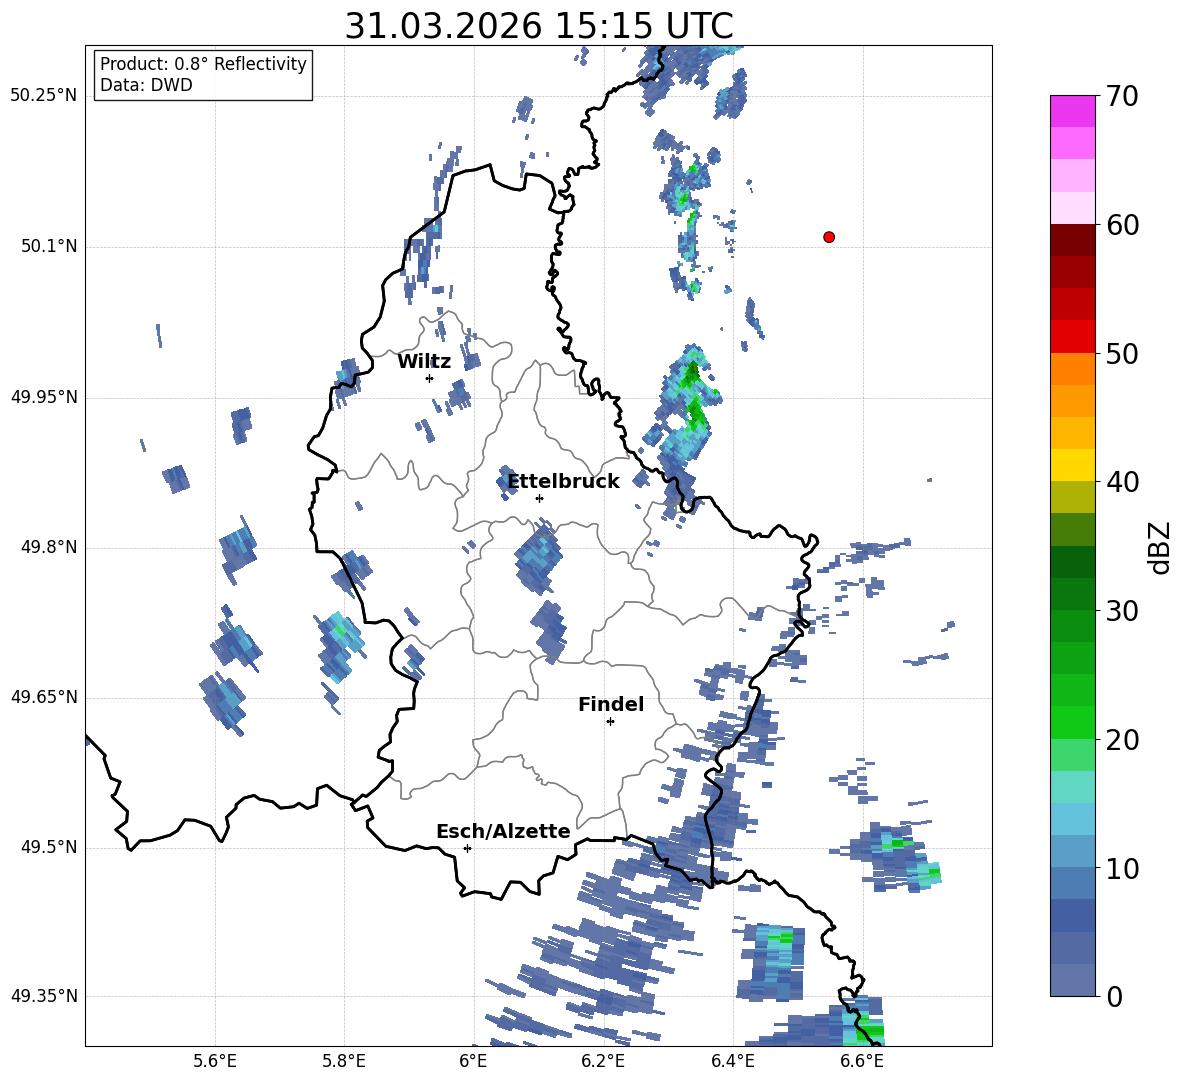Image resolution: width=1184 pixels, height=1081 pixels.
Task: Click the 5.6°E longitude label
Action: [215, 1061]
